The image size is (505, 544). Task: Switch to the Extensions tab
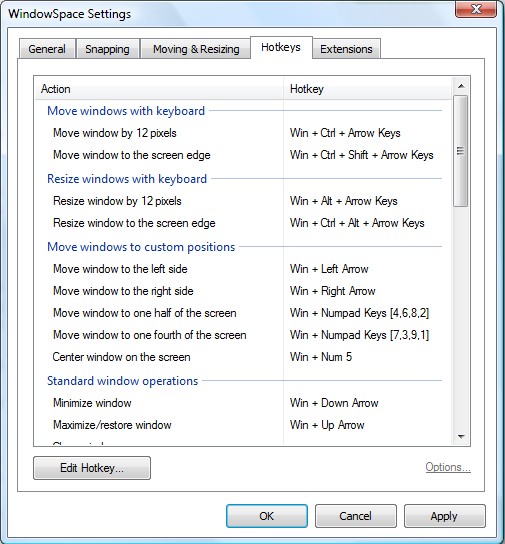[346, 49]
